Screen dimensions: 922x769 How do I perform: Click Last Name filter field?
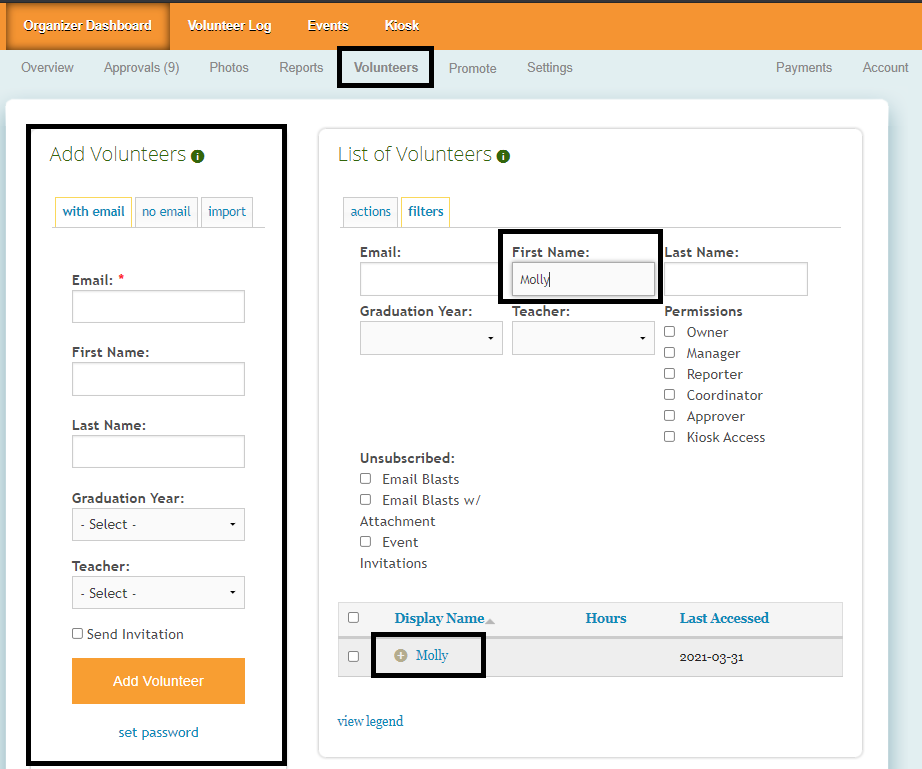[x=736, y=279]
